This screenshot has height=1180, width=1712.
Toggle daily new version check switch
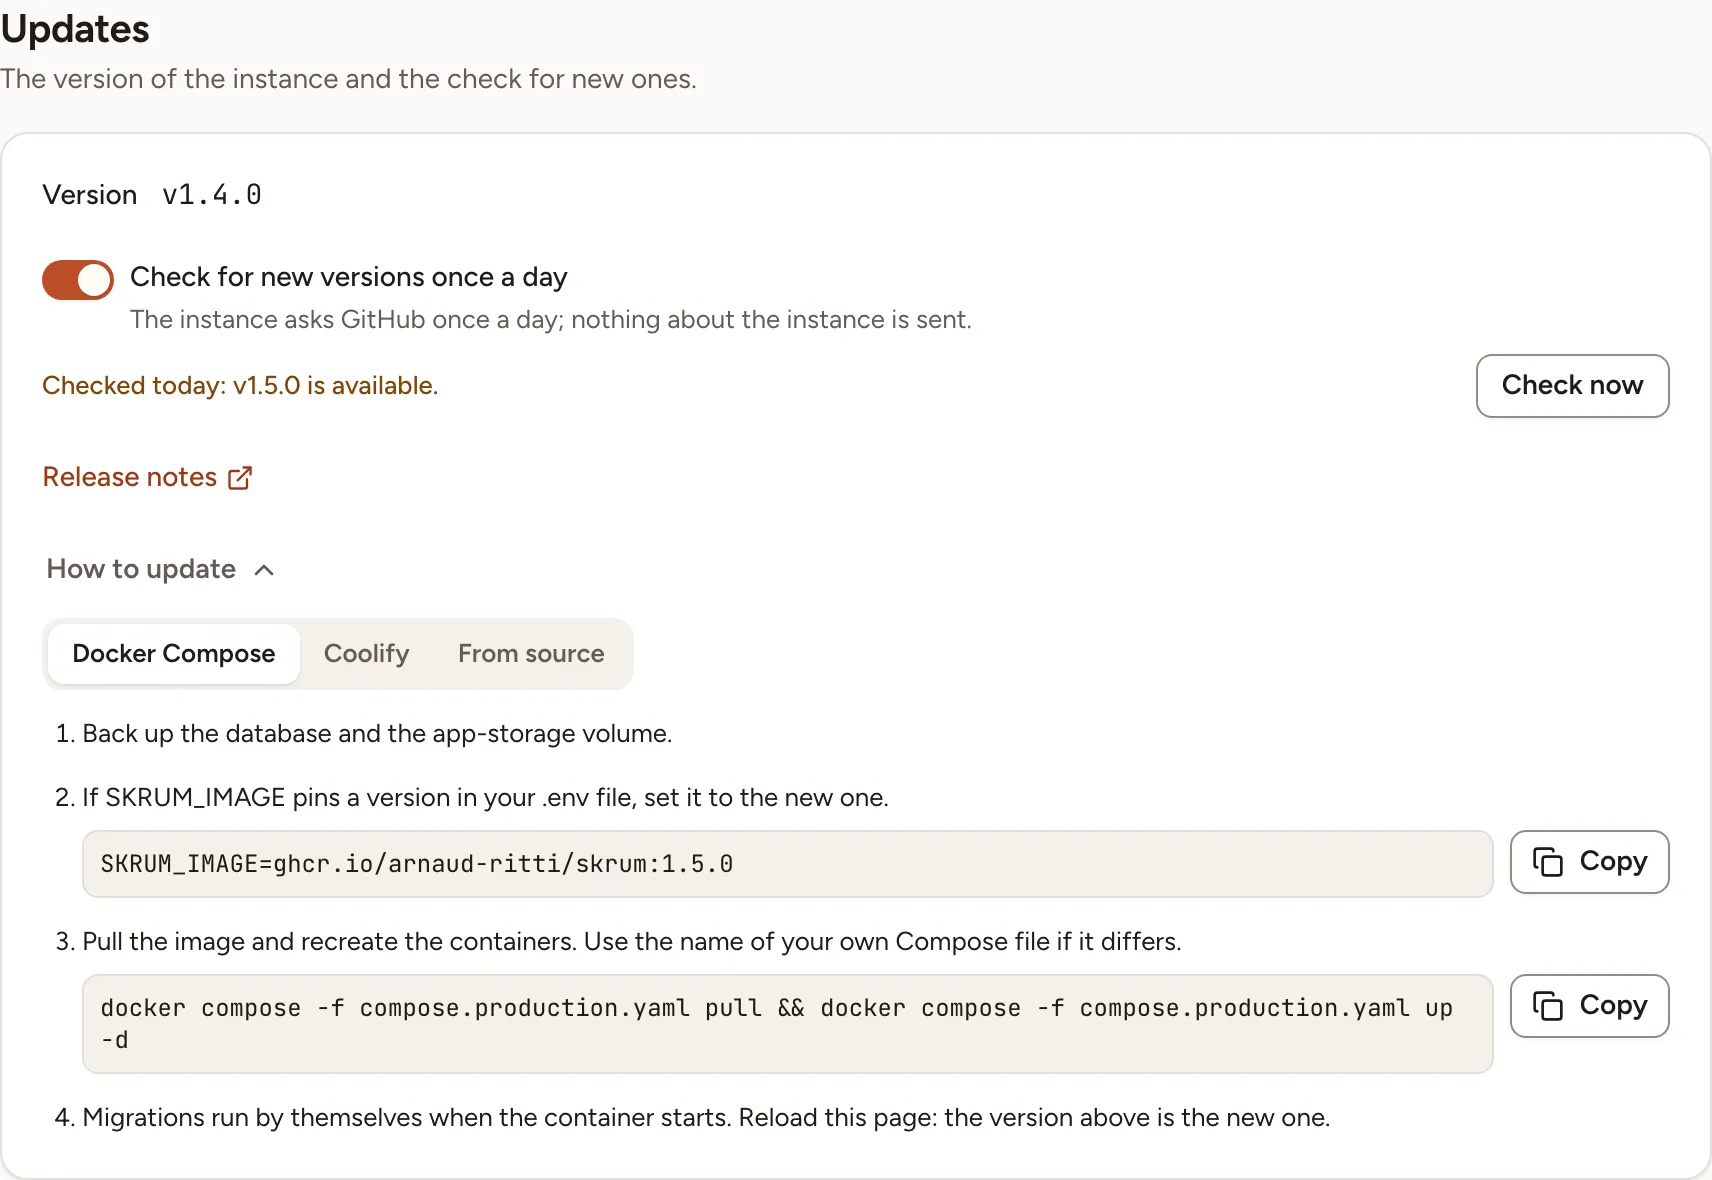pos(78,280)
